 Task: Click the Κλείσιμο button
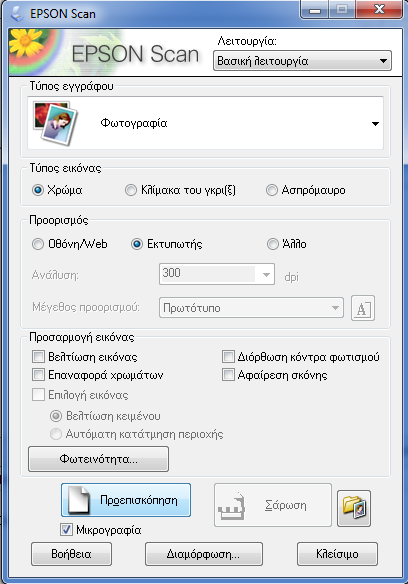click(337, 554)
